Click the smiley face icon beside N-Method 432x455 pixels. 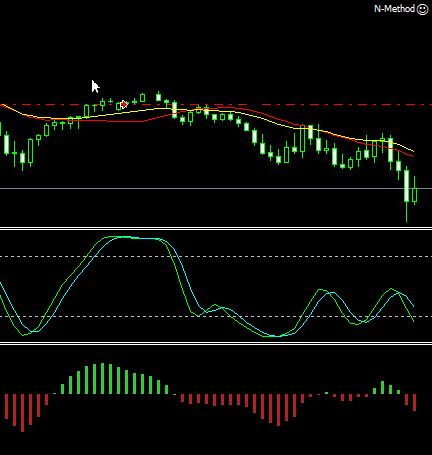(422, 9)
